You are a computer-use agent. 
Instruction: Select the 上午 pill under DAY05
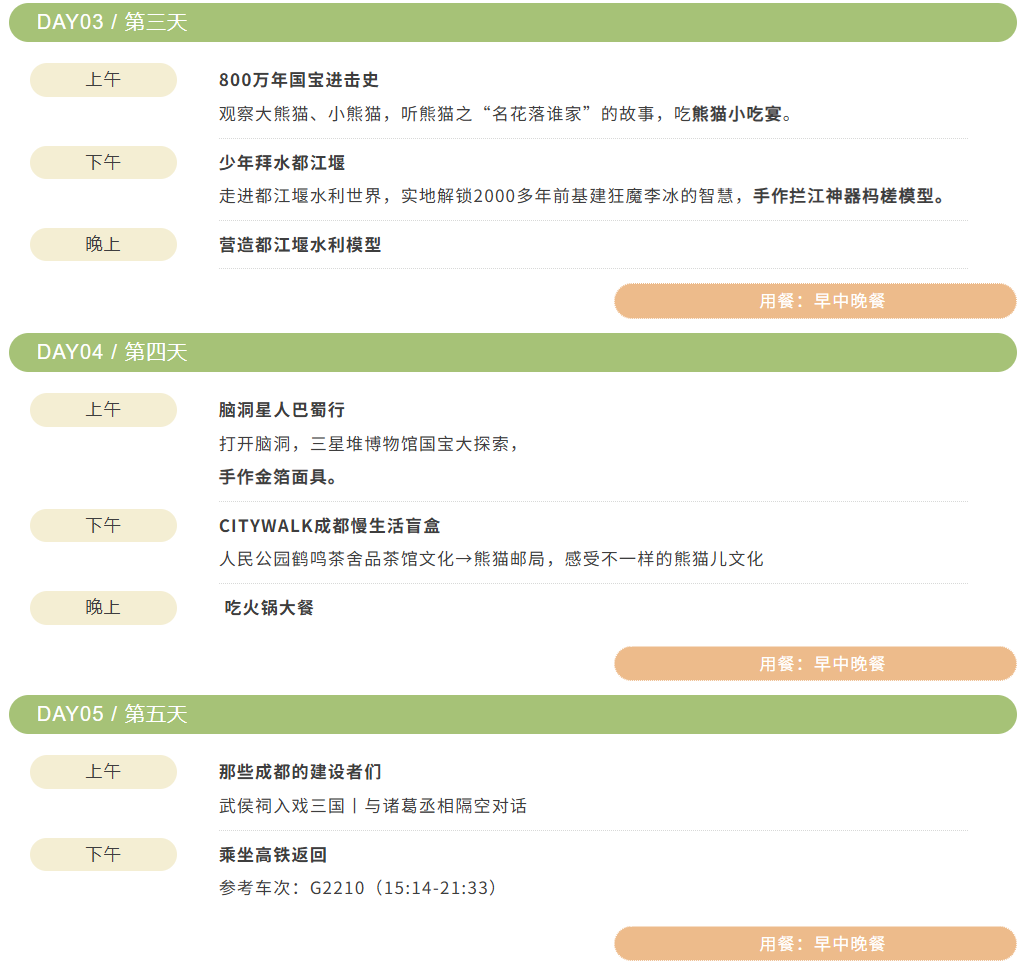102,772
